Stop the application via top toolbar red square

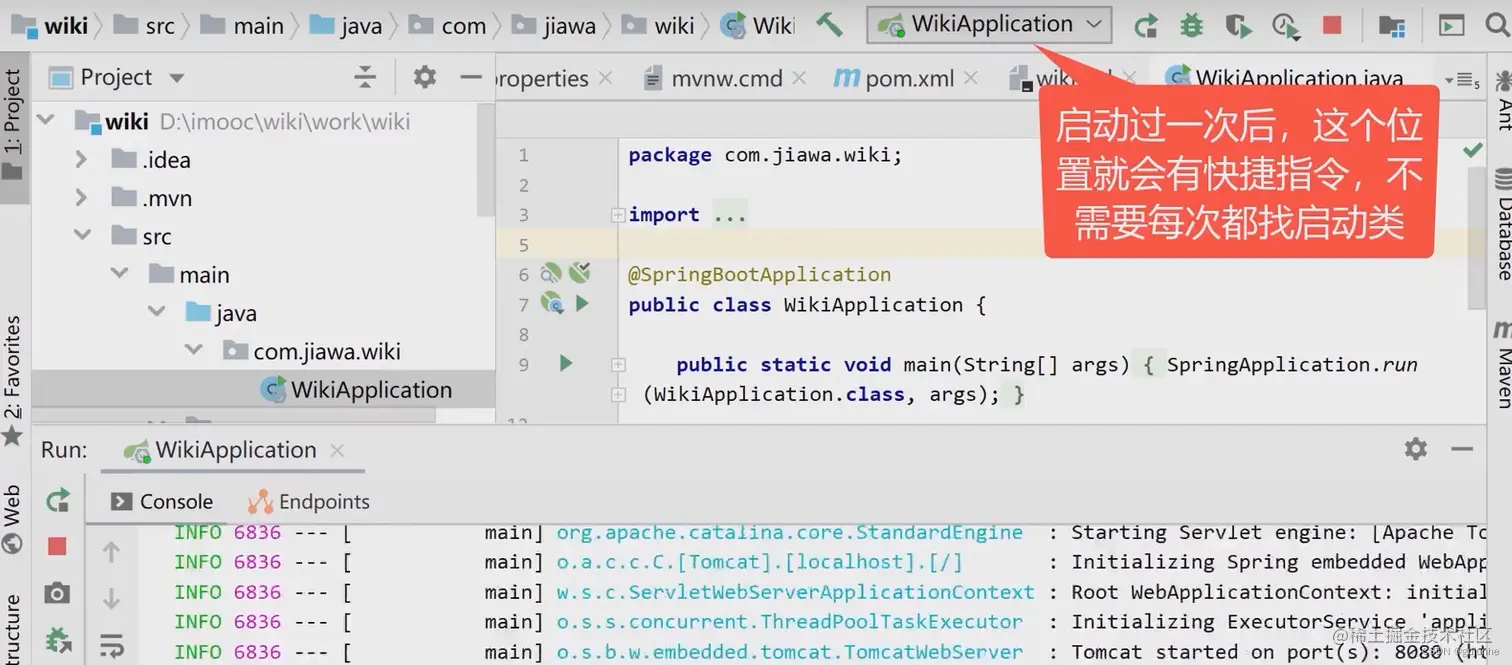click(1332, 26)
